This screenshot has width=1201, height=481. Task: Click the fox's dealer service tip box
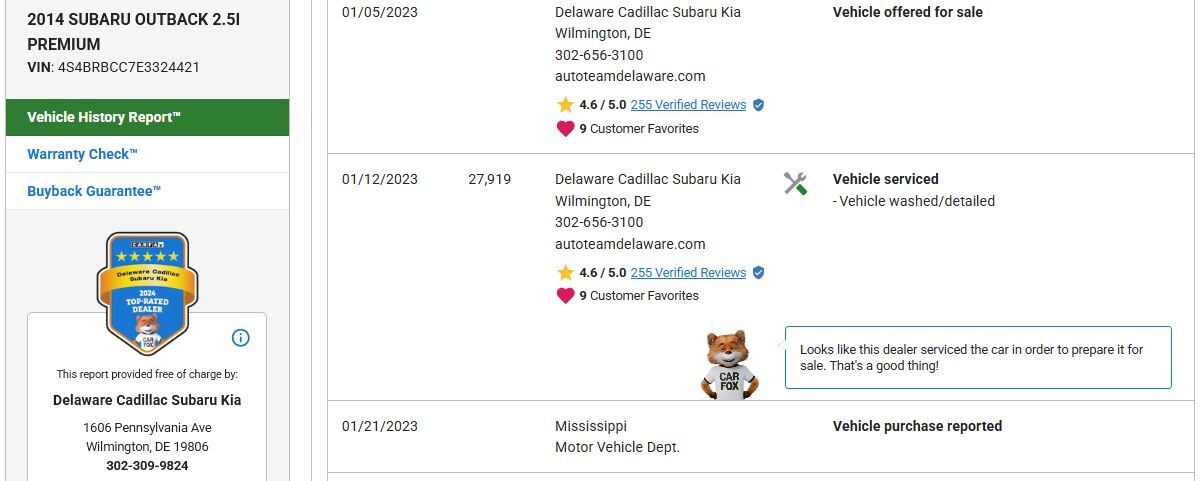pos(977,358)
